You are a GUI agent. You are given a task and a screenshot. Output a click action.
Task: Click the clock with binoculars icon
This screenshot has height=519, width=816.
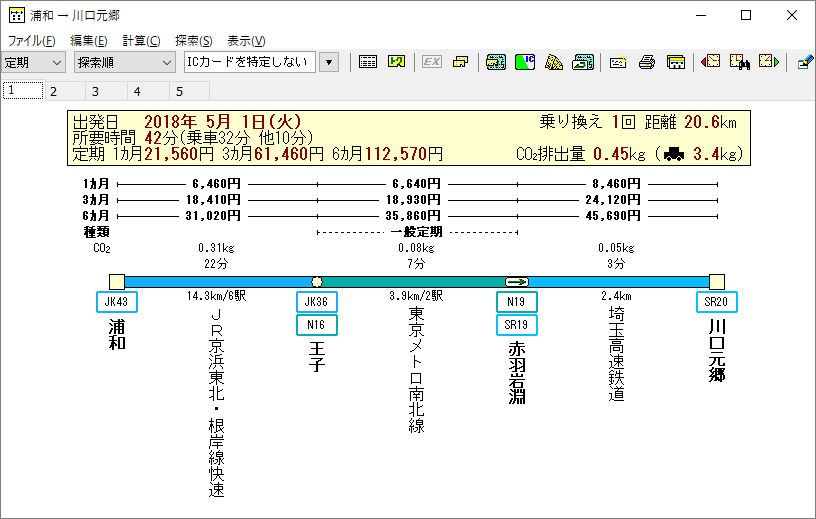point(740,62)
